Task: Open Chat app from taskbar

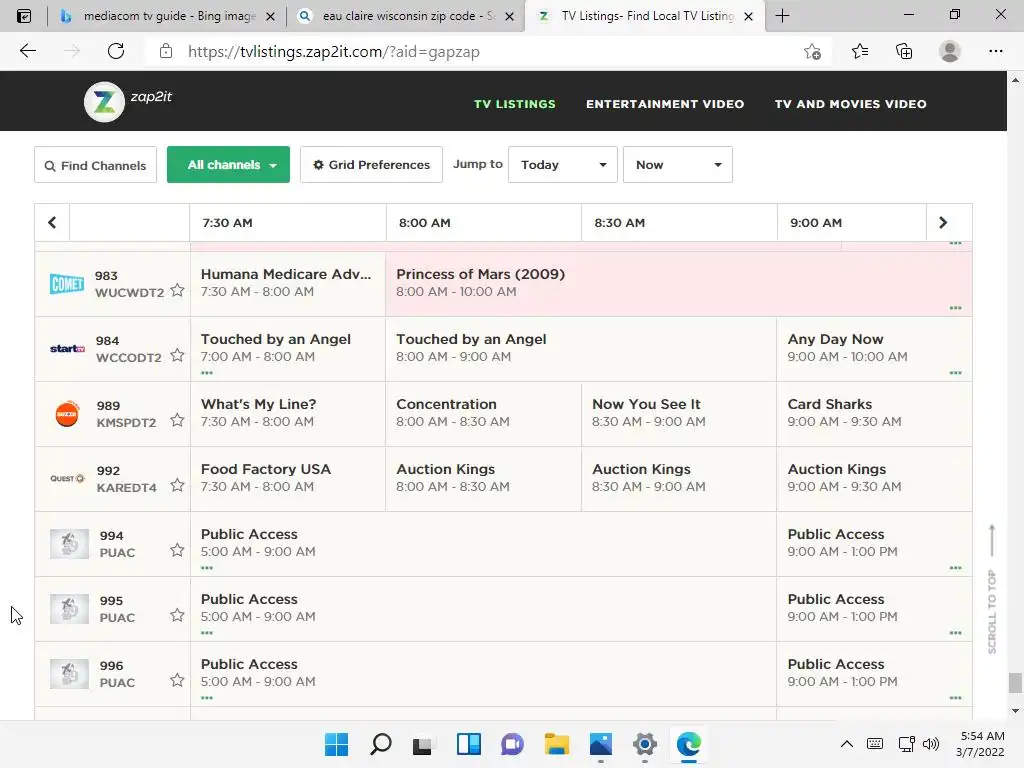Action: point(513,744)
